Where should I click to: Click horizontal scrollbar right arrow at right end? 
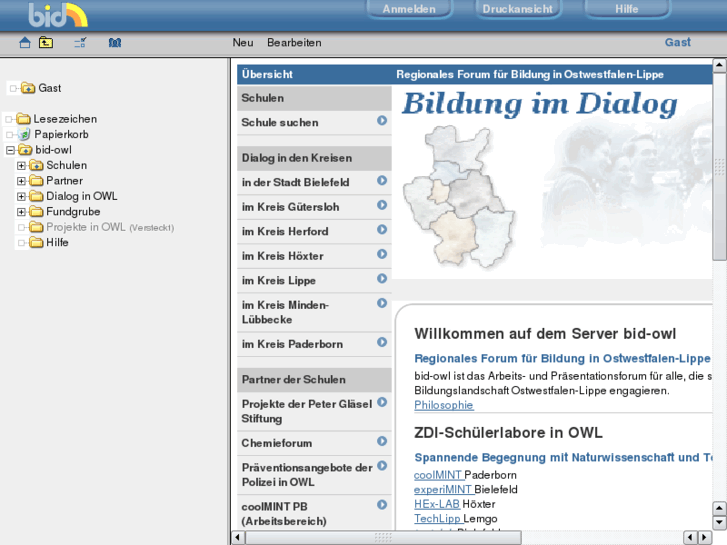click(x=705, y=537)
